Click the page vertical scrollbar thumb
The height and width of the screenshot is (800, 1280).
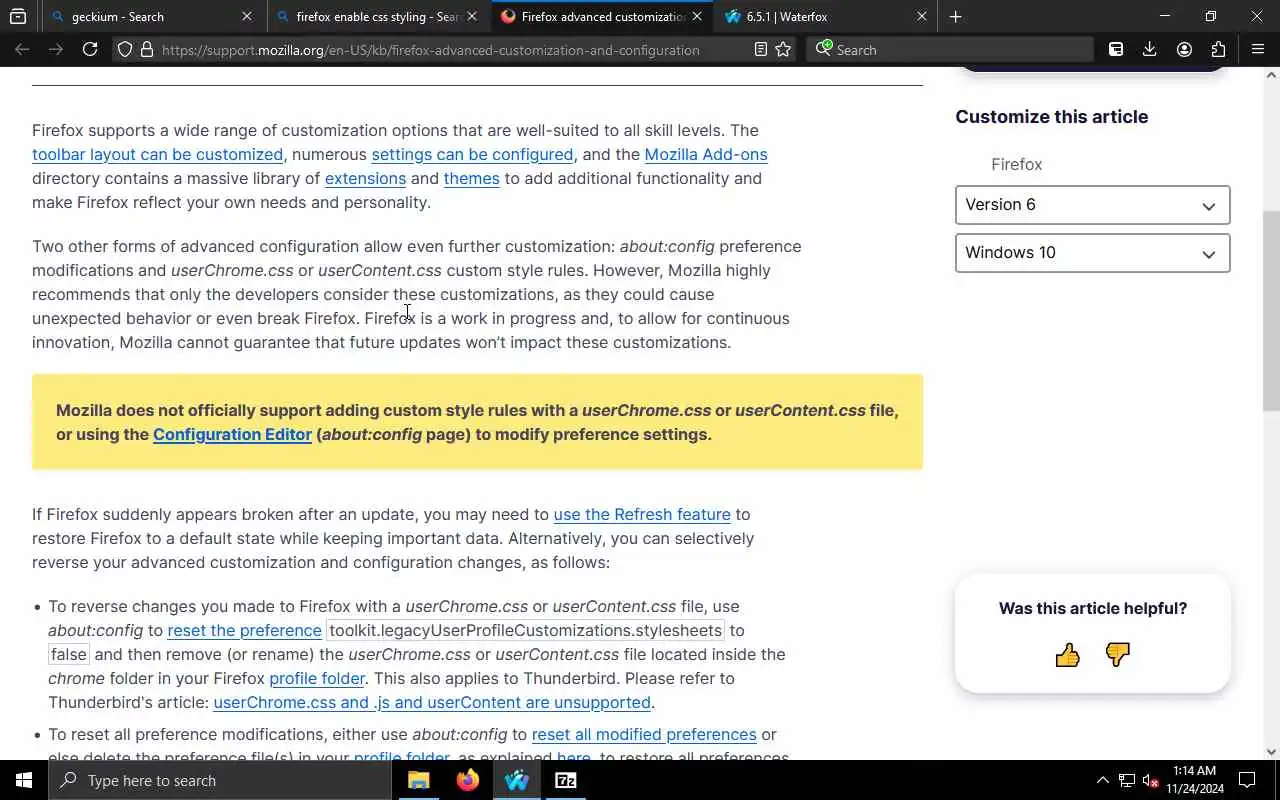pos(1271,310)
